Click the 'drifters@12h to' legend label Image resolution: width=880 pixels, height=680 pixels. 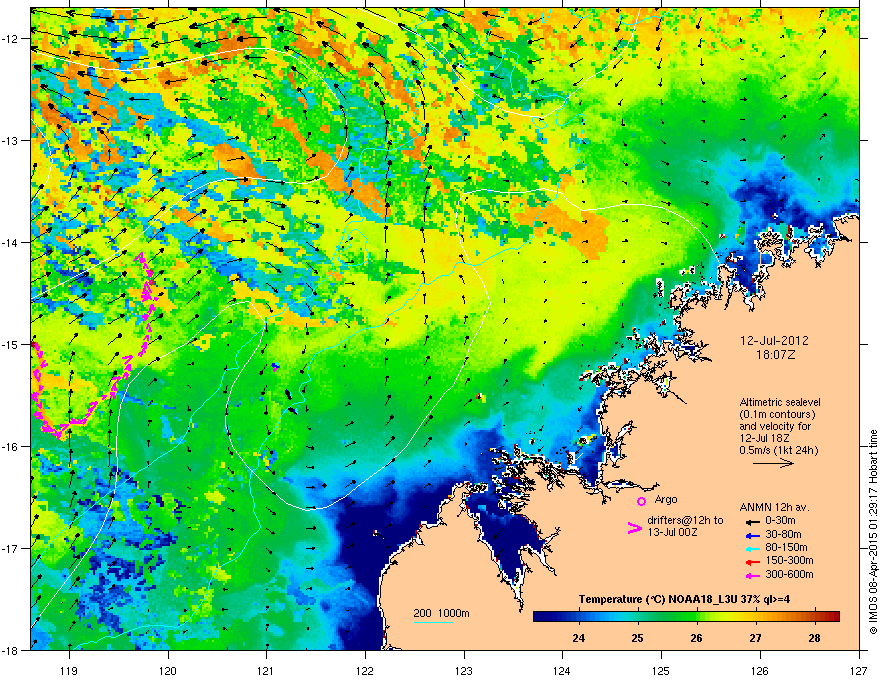click(685, 521)
